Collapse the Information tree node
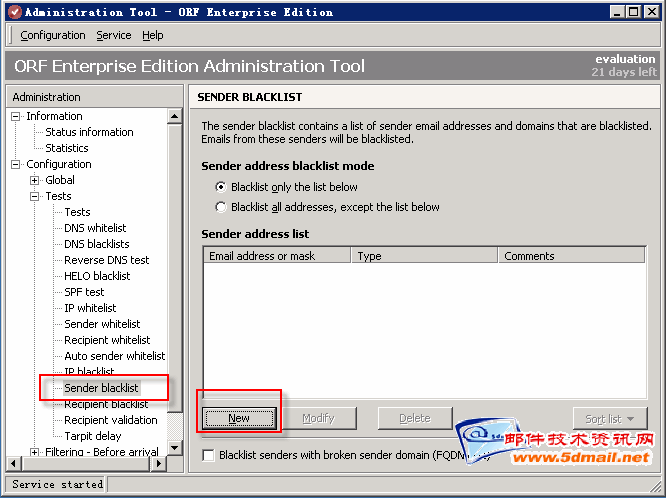 click(16, 116)
